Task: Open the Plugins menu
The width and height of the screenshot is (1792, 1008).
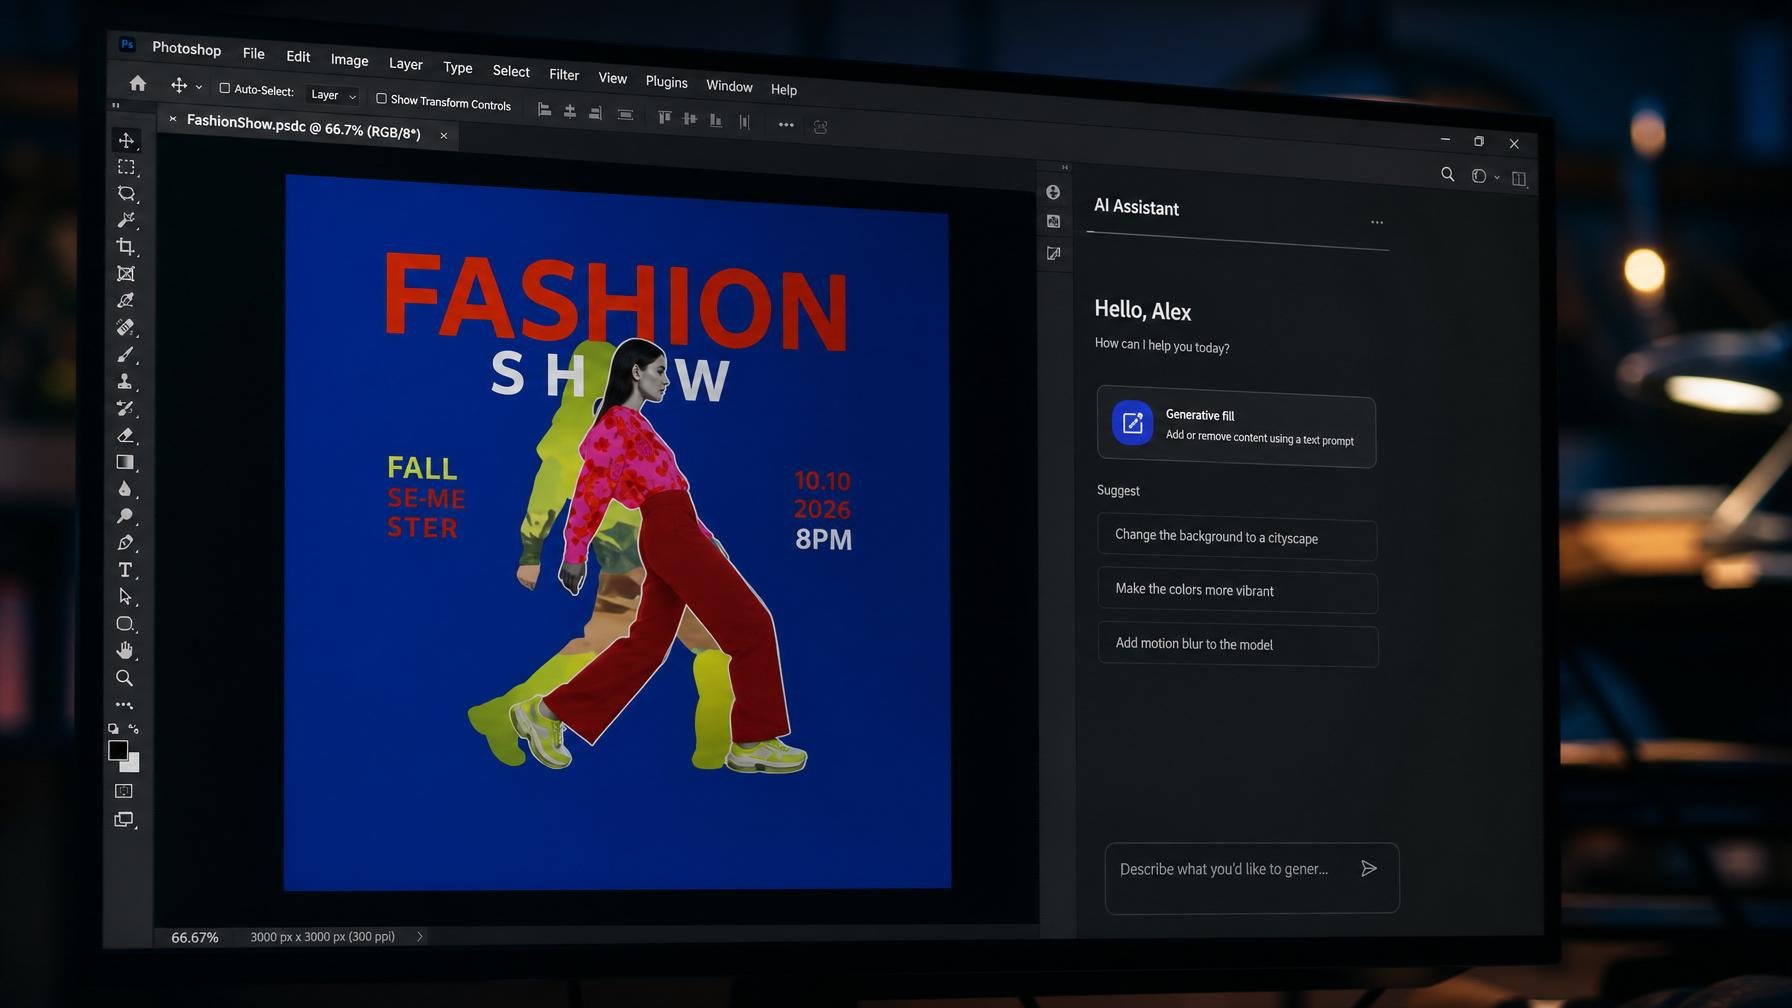Action: click(667, 81)
